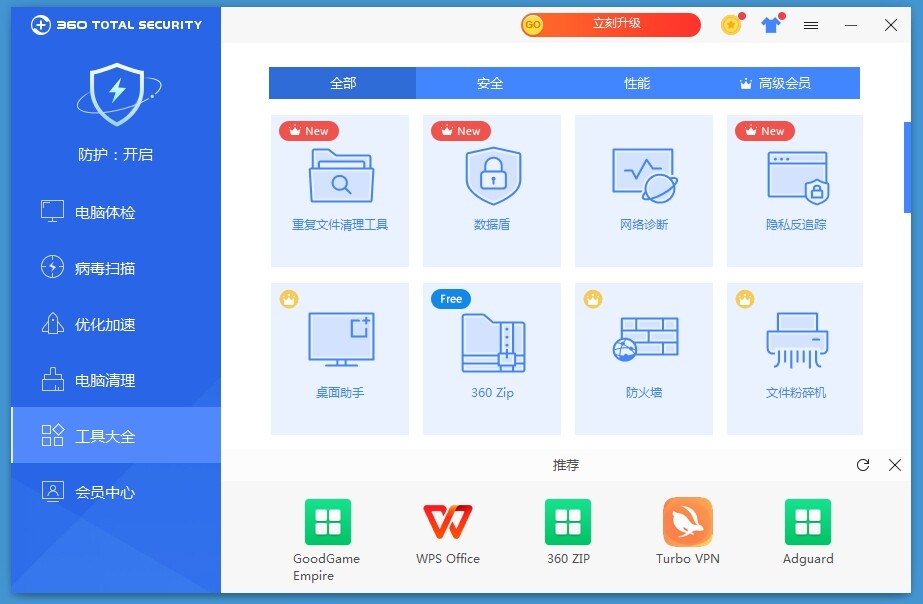This screenshot has width=923, height=604.
Task: Click the vertical scrollbar of the tools list
Action: (908, 167)
